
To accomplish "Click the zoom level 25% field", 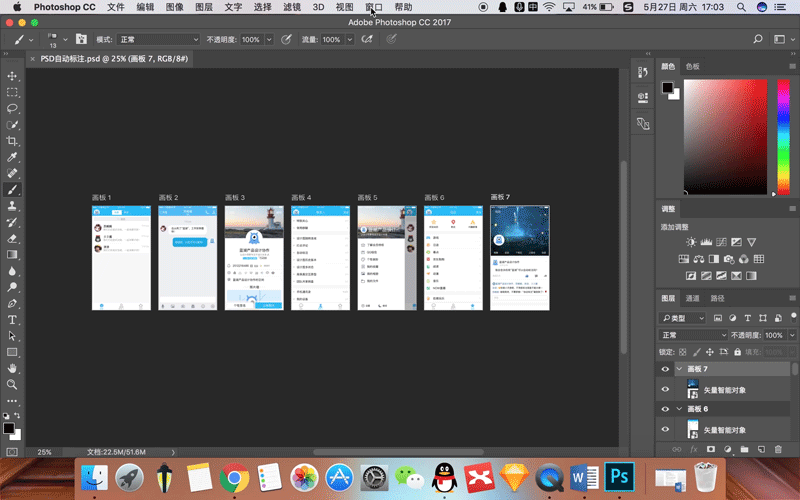I will coord(44,452).
